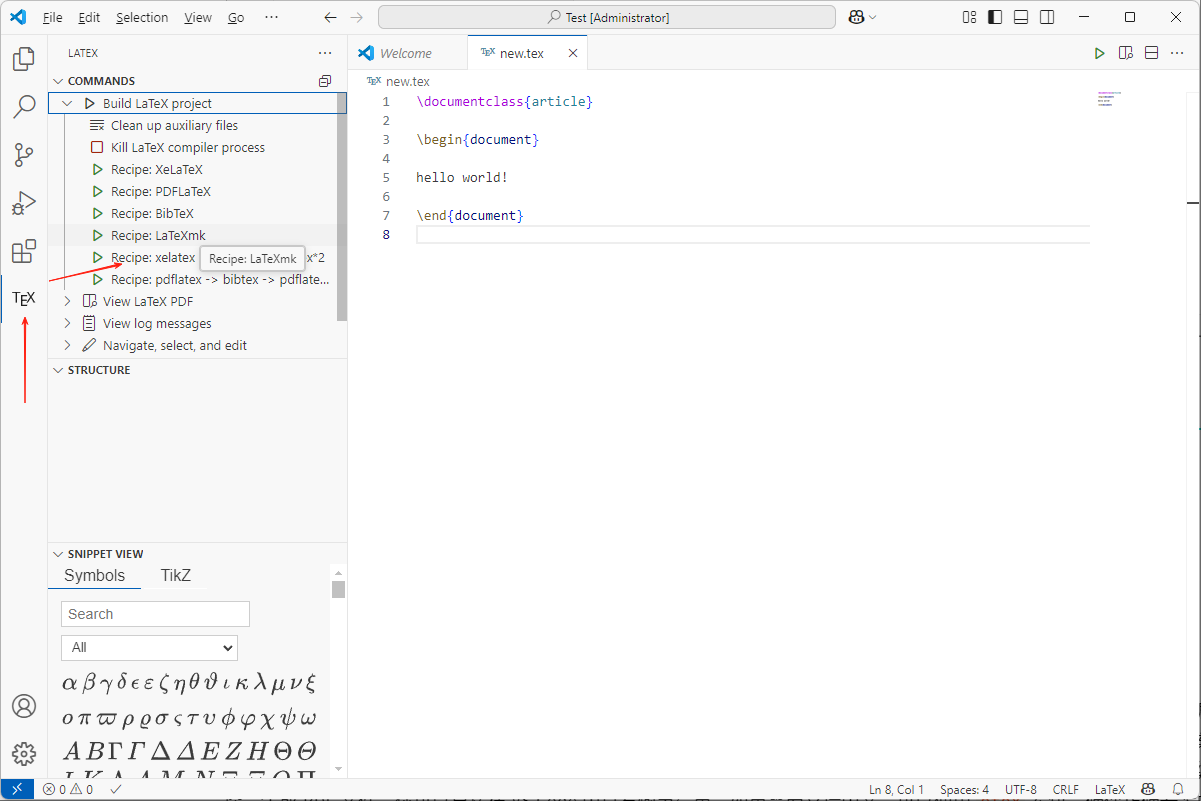Toggle the primary side bar layout button
Image resolution: width=1201 pixels, height=801 pixels.
(995, 17)
